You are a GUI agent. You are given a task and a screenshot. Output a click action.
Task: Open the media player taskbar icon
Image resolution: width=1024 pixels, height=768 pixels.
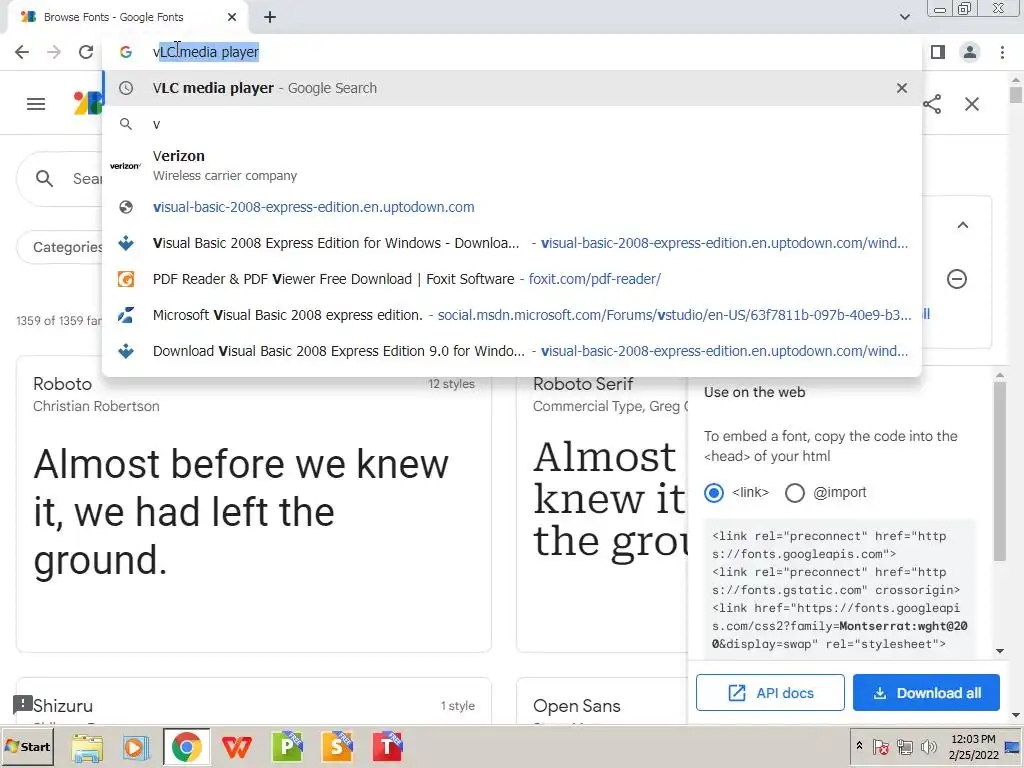136,747
